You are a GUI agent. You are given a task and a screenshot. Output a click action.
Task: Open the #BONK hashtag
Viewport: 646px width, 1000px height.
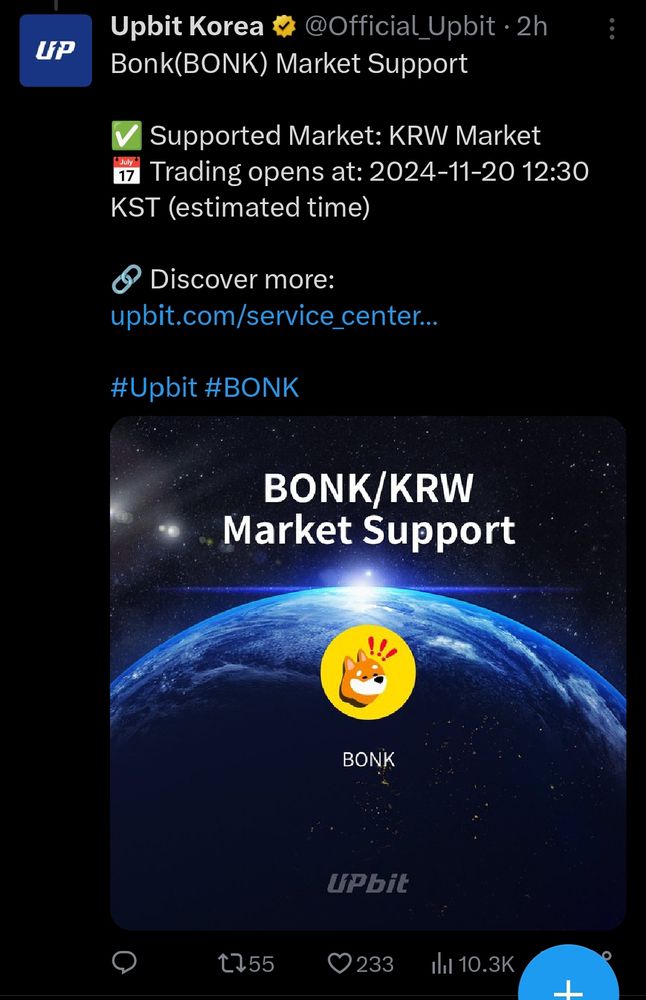click(252, 387)
